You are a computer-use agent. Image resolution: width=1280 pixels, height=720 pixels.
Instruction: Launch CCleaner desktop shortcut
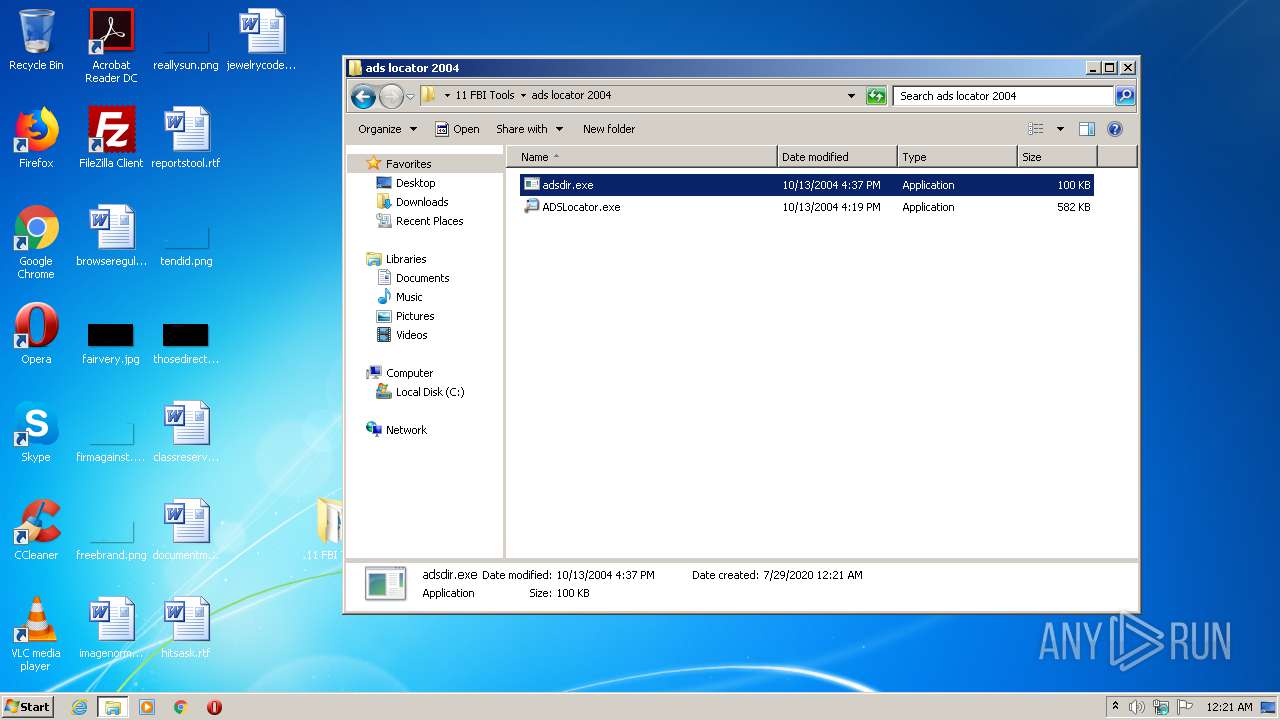(36, 530)
